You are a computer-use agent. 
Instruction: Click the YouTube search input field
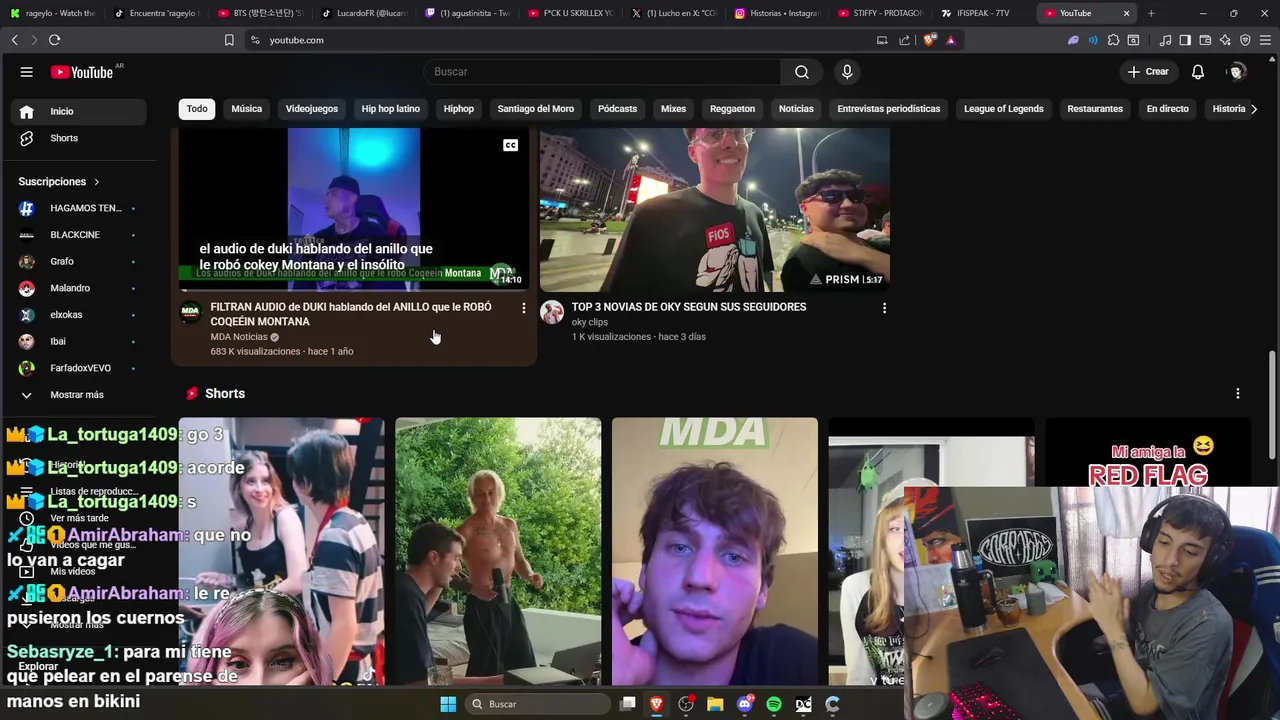(603, 72)
